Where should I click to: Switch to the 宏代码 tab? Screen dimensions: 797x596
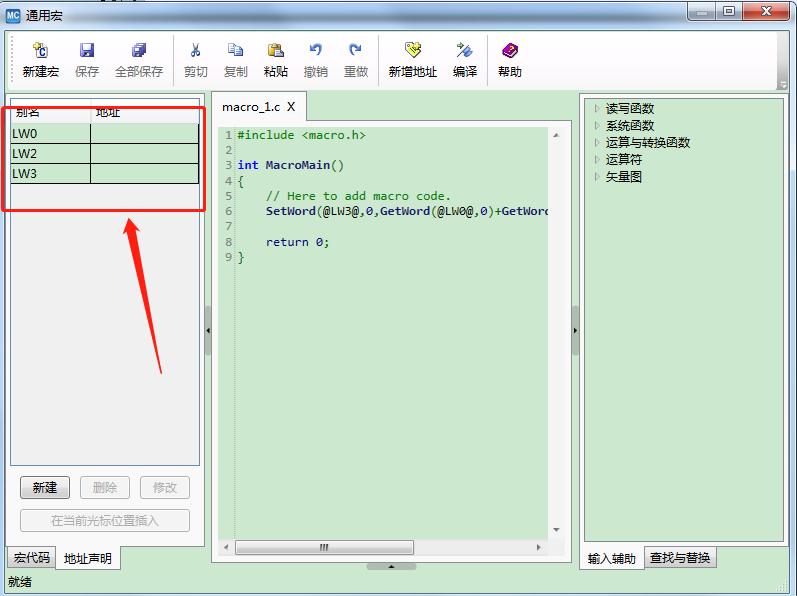[30, 558]
